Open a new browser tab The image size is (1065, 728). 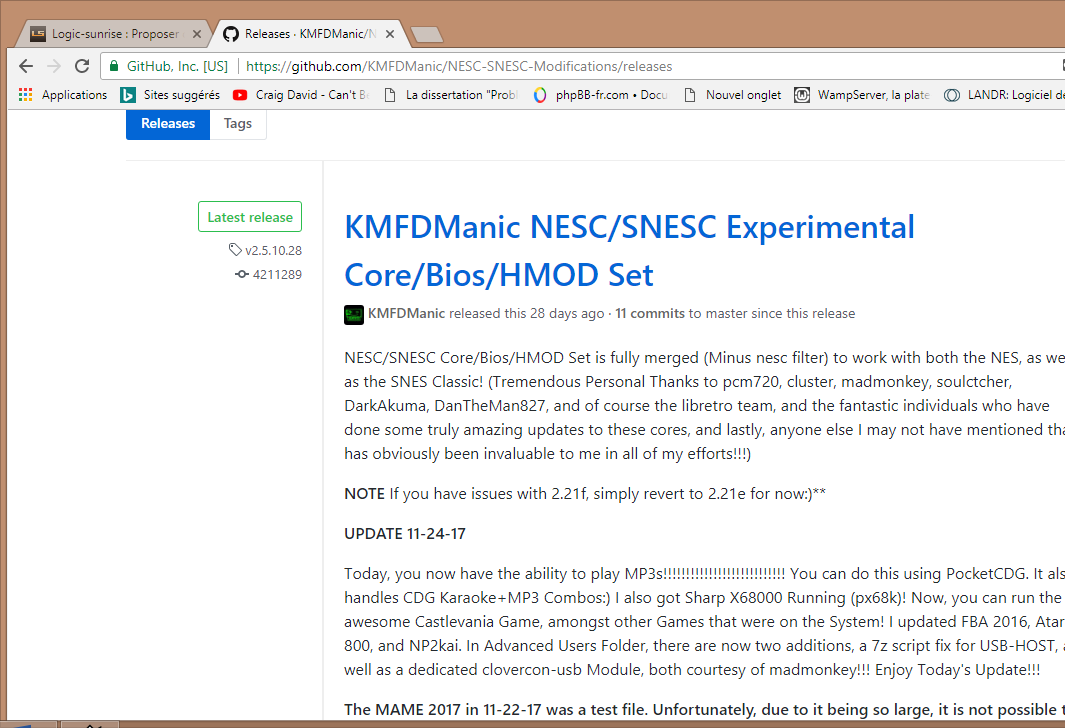pyautogui.click(x=427, y=34)
